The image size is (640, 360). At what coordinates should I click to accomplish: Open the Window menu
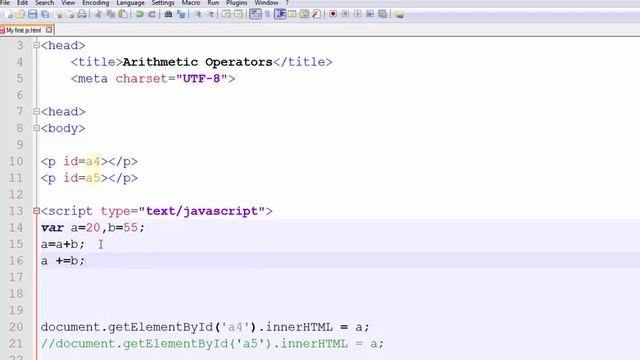pos(266,3)
